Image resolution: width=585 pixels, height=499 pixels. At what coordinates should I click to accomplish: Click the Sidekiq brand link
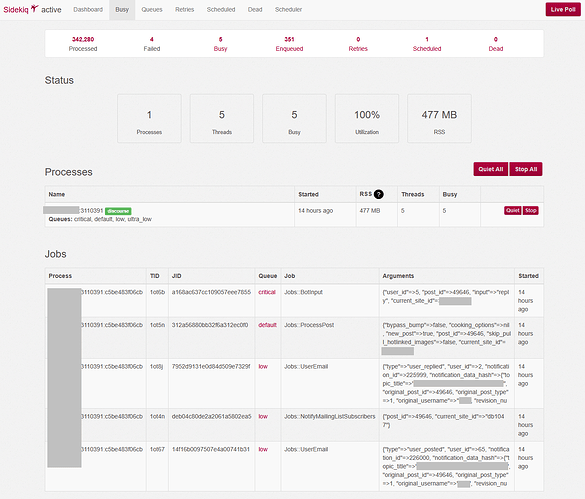tap(16, 10)
